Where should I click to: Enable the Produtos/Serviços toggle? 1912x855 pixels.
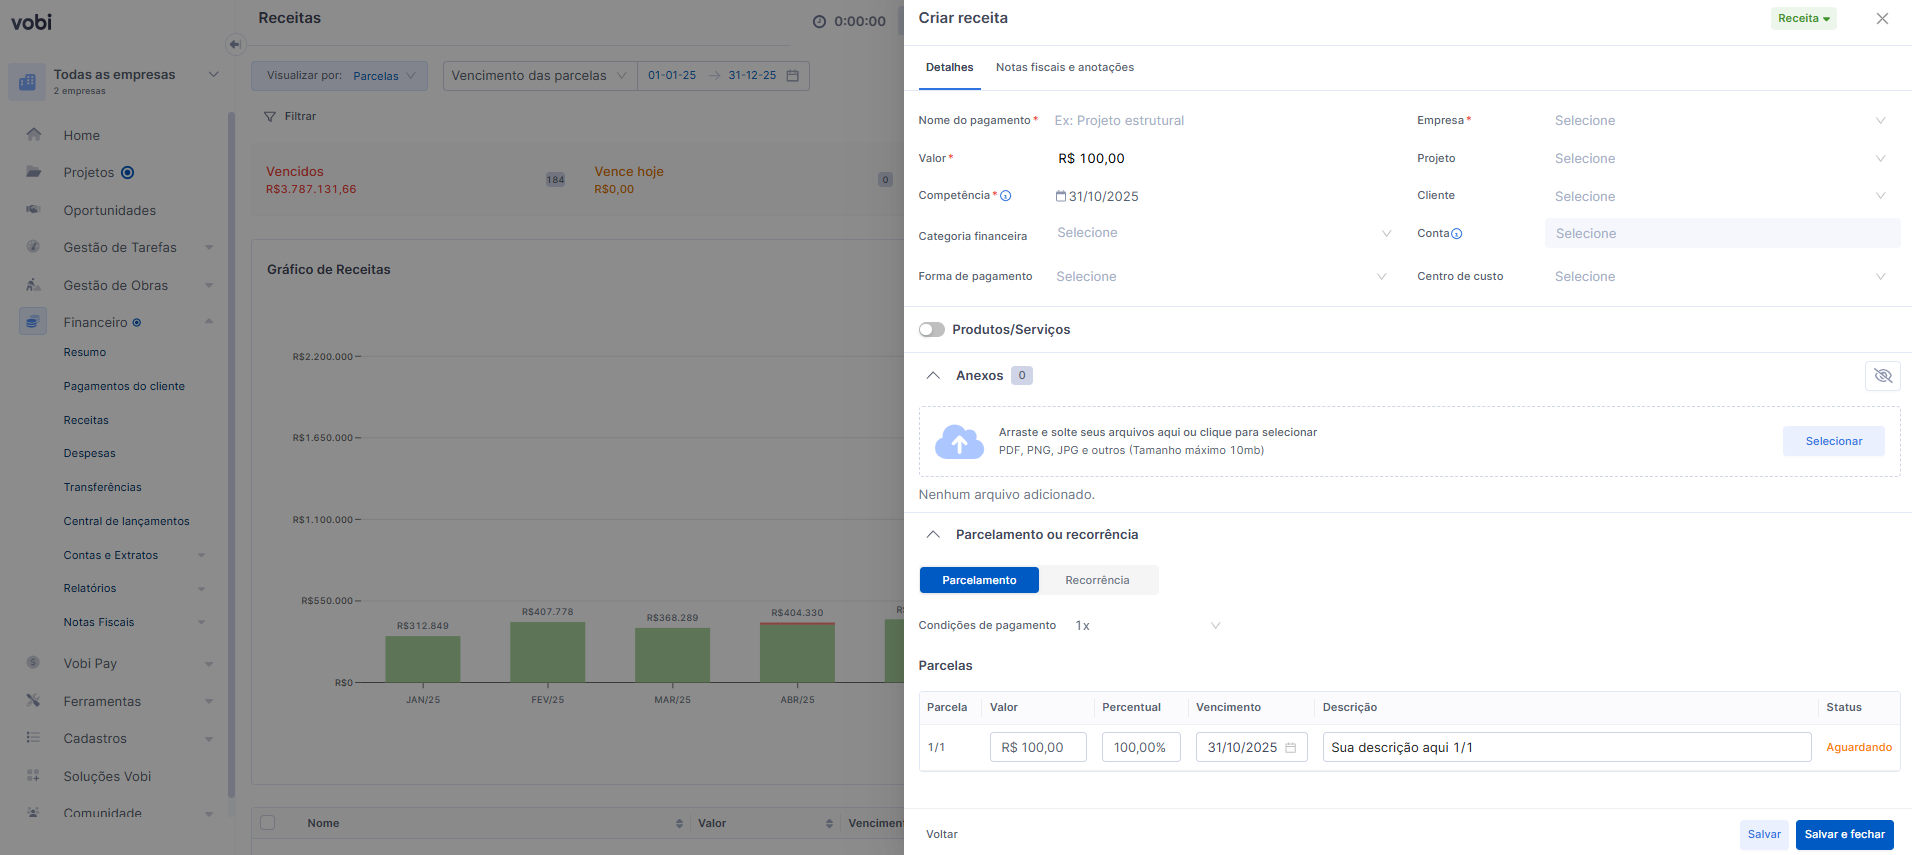[932, 330]
